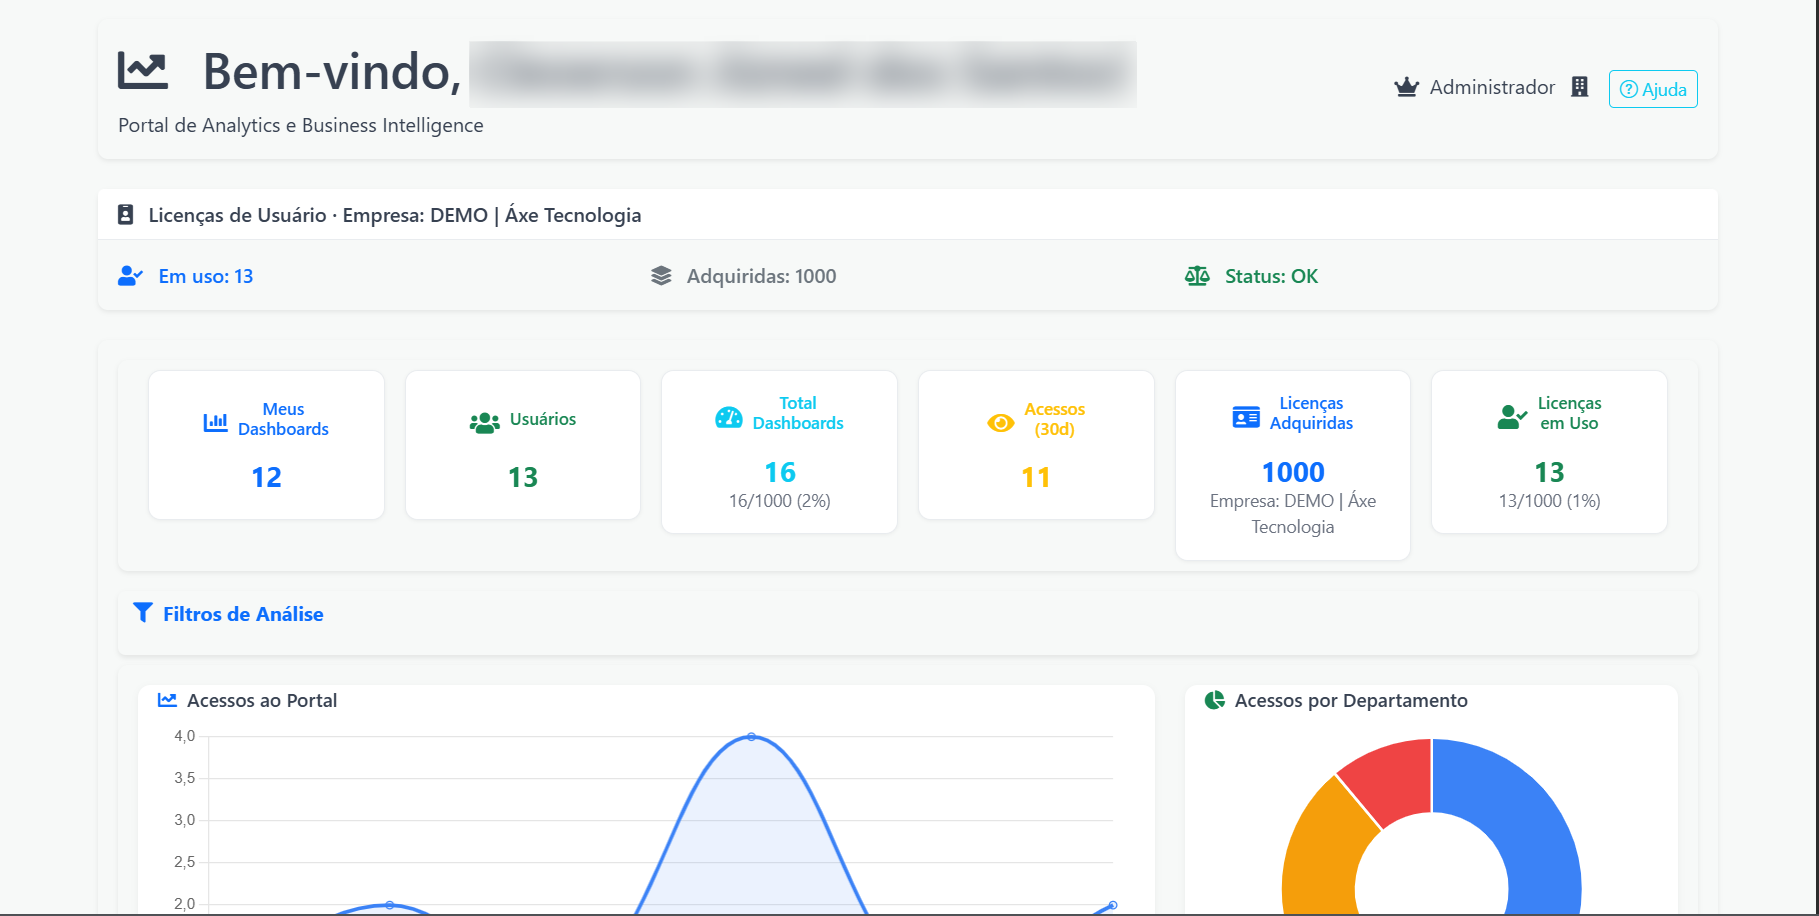Open the Ajuda help button
The width and height of the screenshot is (1819, 916).
pyautogui.click(x=1652, y=89)
